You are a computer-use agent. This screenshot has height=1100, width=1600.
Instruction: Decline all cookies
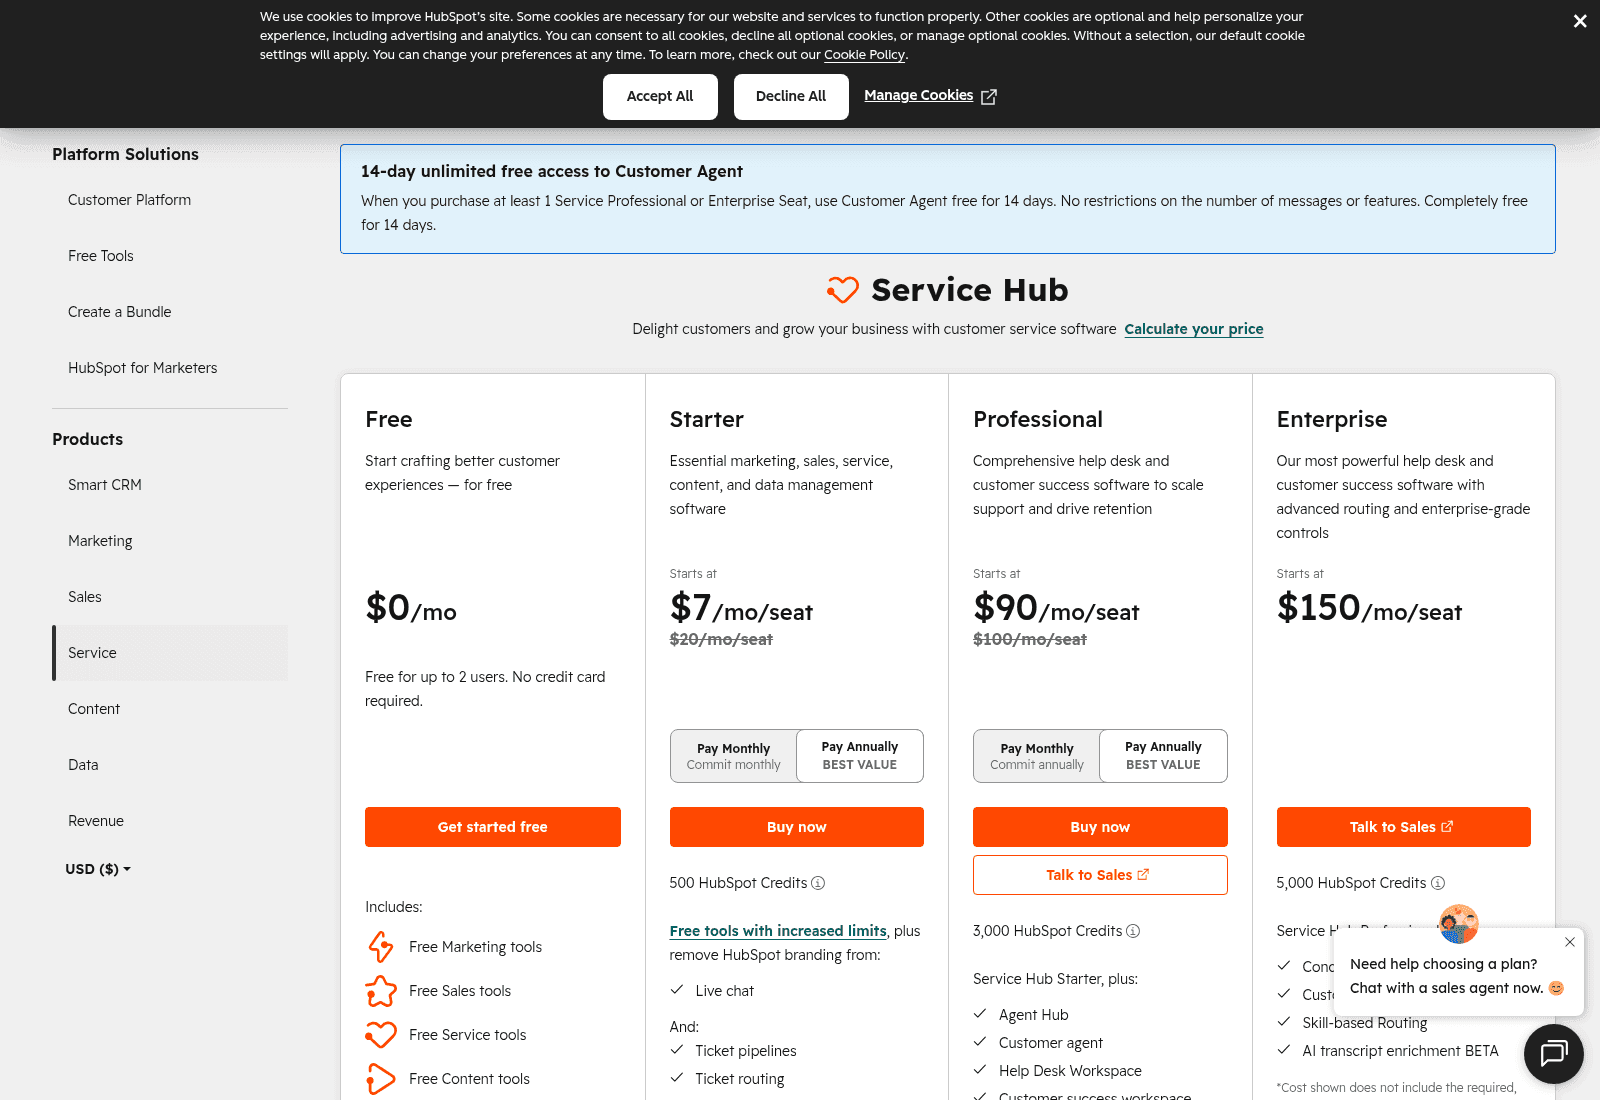[x=791, y=97]
